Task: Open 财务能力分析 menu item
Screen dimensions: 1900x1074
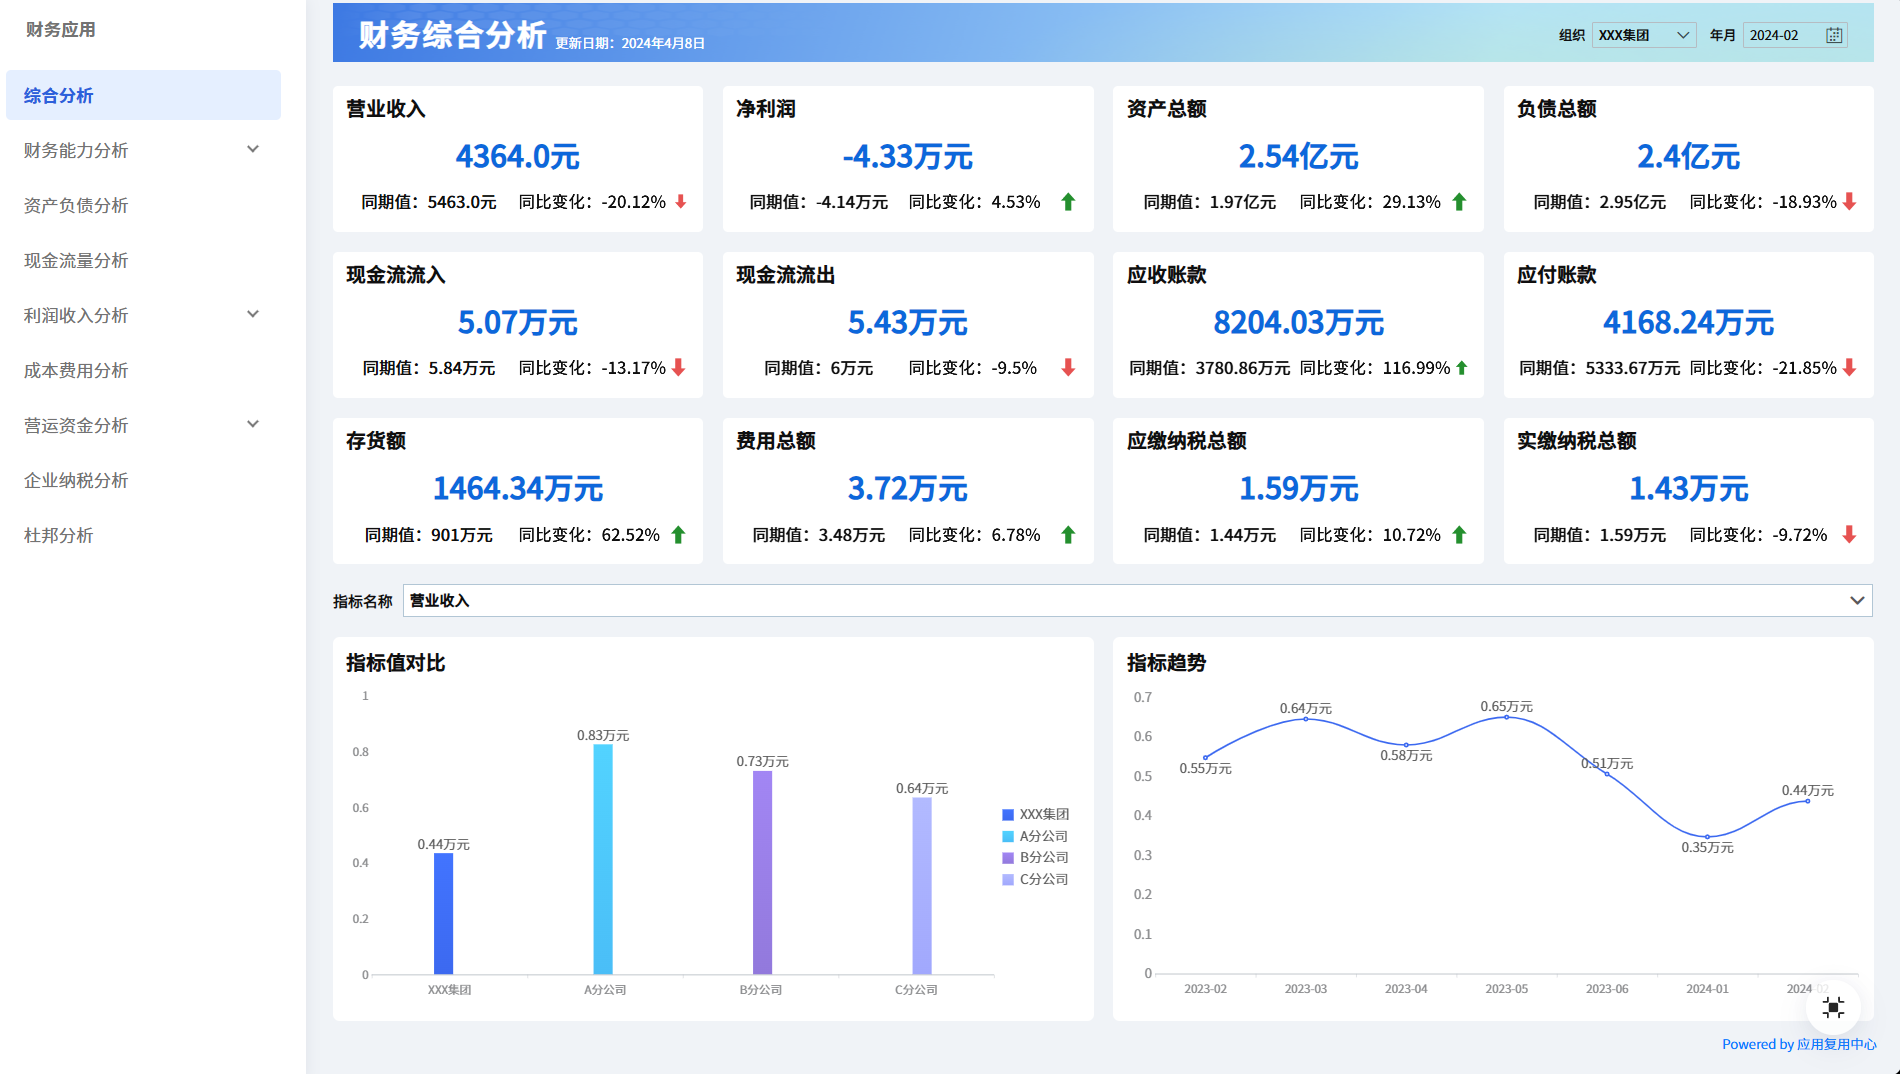Action: tap(143, 150)
